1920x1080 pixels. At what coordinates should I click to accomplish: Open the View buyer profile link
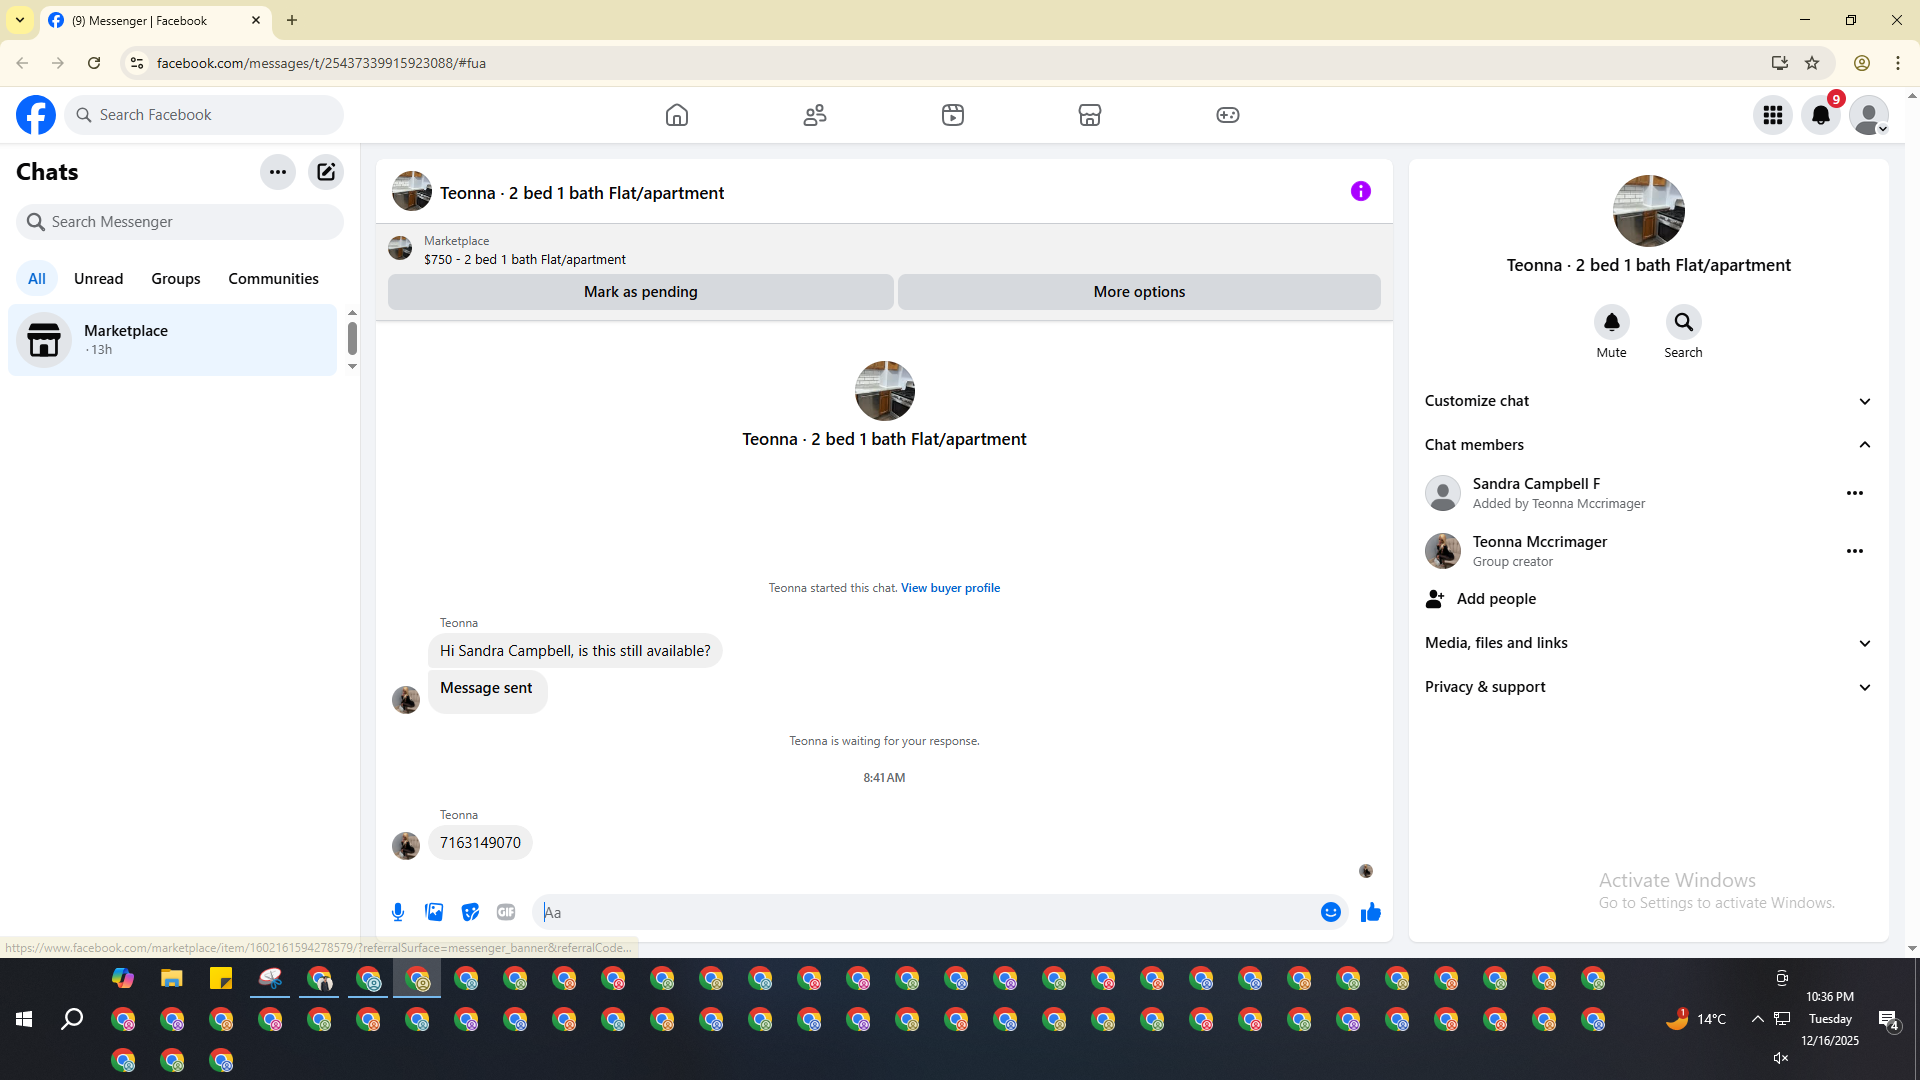pyautogui.click(x=950, y=588)
